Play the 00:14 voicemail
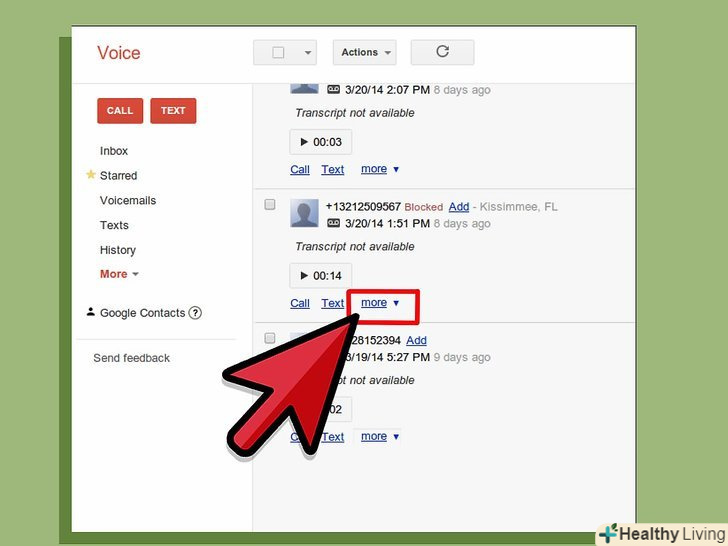This screenshot has height=546, width=728. [x=320, y=276]
